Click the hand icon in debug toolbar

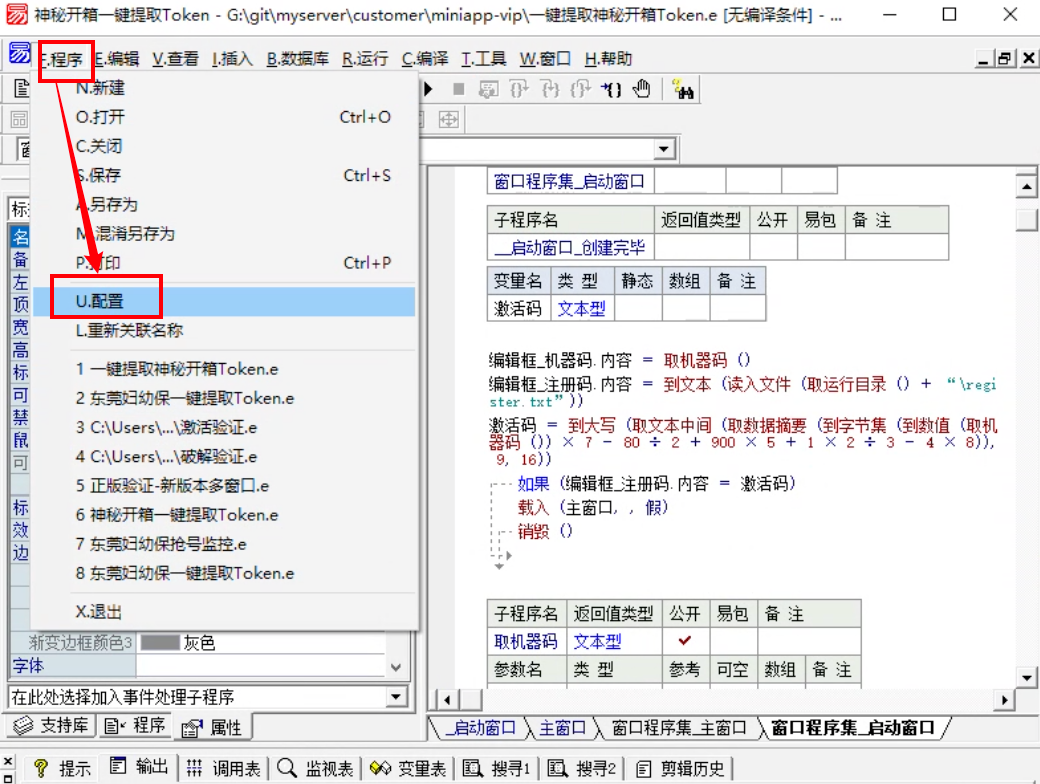[641, 90]
